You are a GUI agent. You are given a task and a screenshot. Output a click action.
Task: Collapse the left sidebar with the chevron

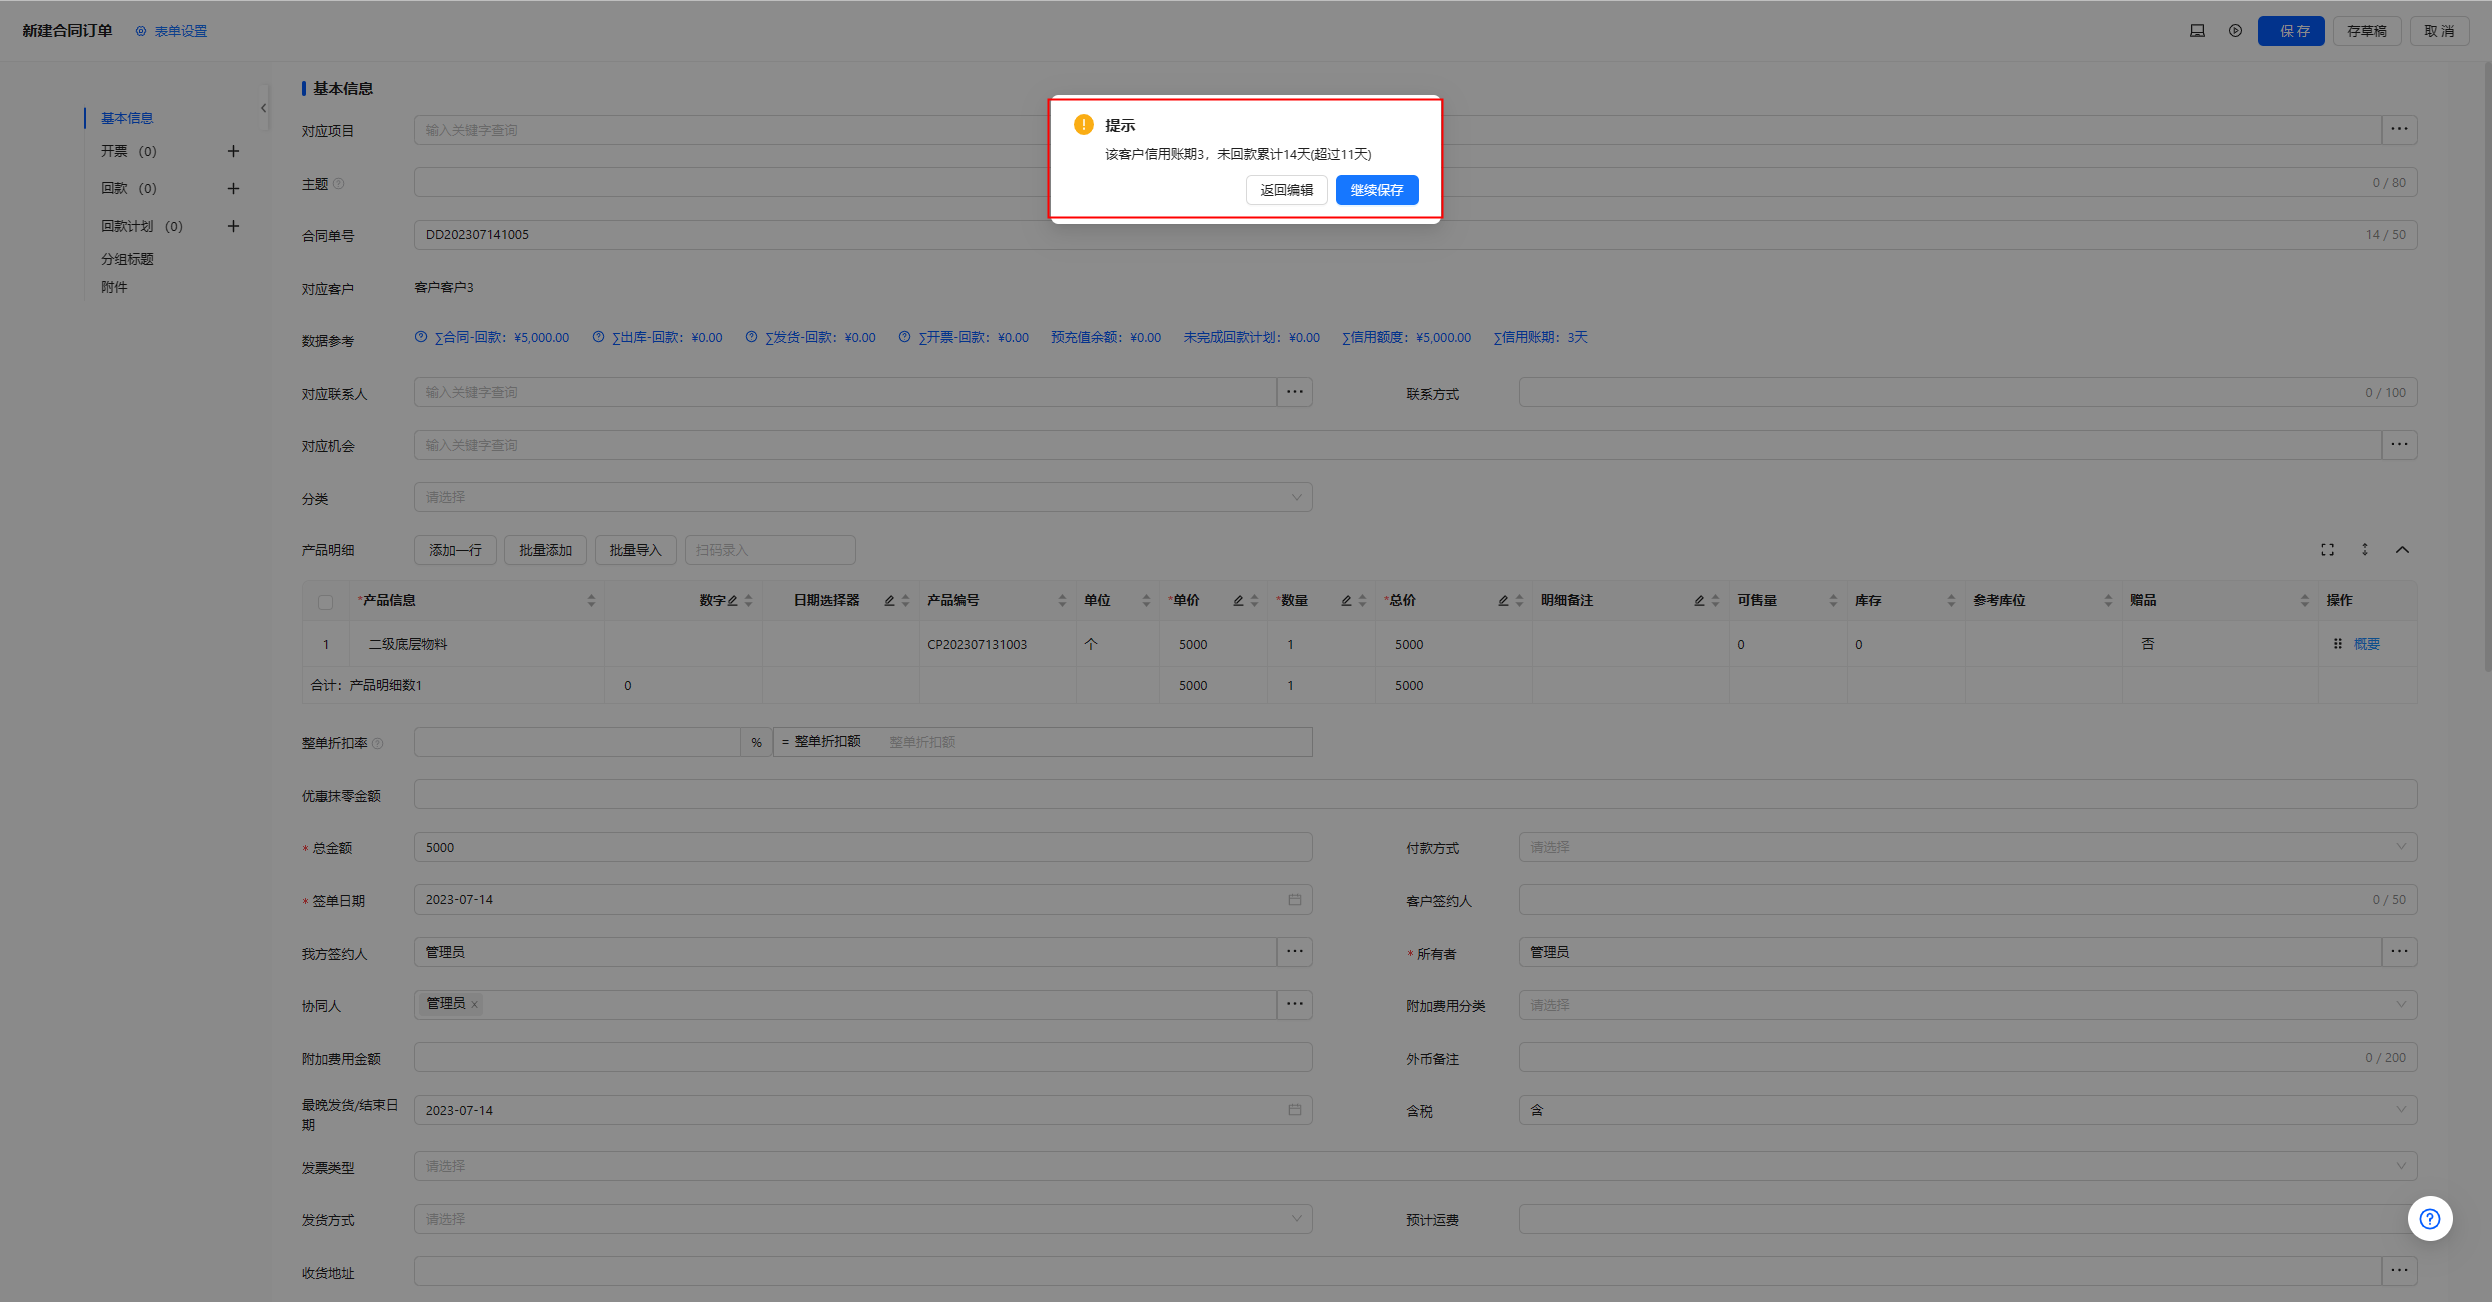pyautogui.click(x=264, y=108)
